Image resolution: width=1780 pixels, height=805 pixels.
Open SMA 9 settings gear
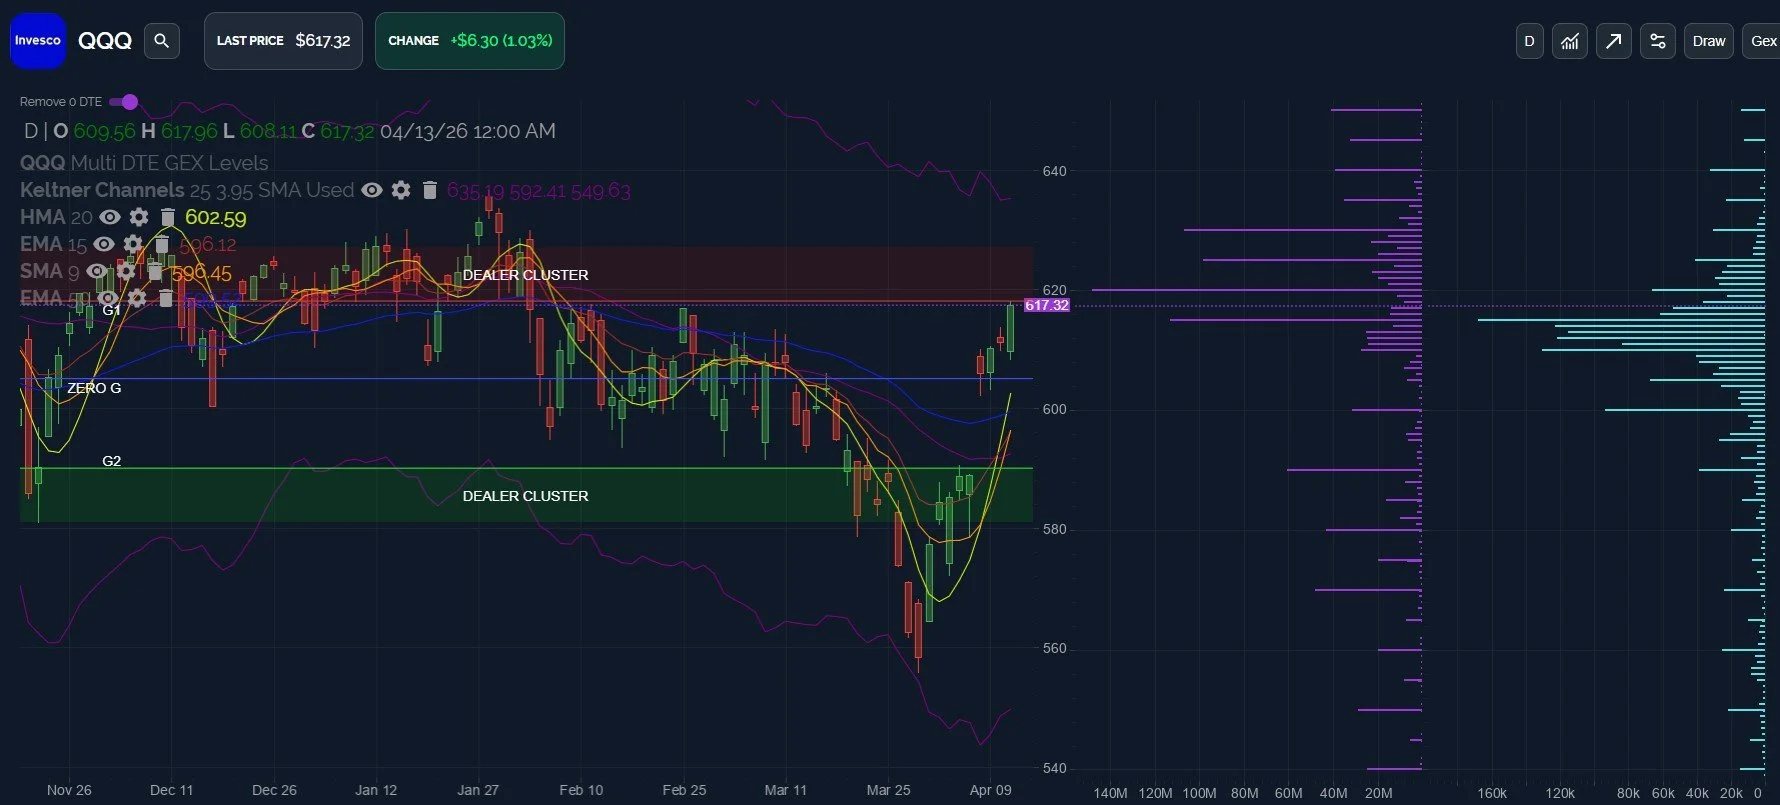pyautogui.click(x=126, y=271)
